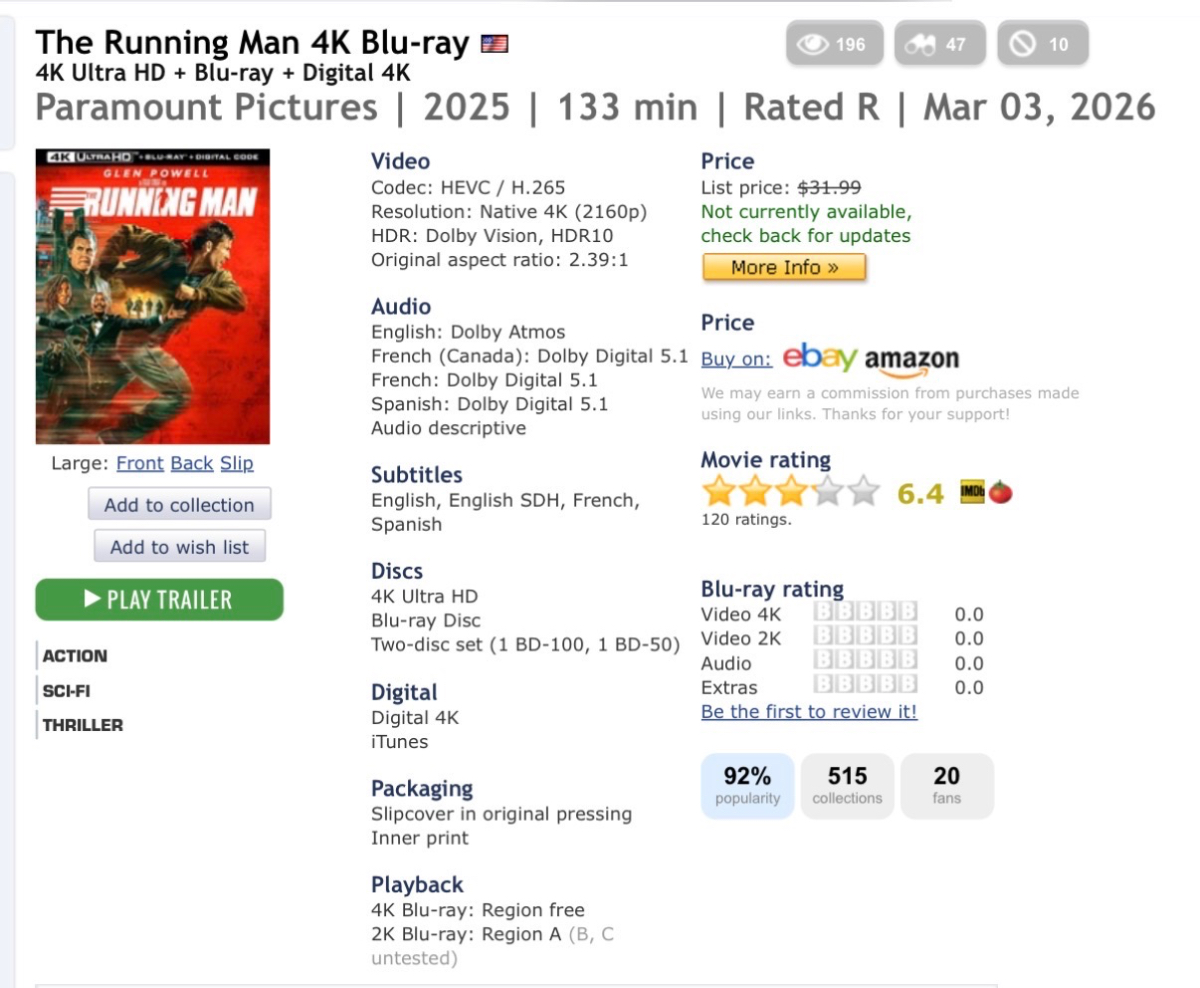This screenshot has height=988, width=1200.
Task: View large Slip cover link
Action: 237,463
